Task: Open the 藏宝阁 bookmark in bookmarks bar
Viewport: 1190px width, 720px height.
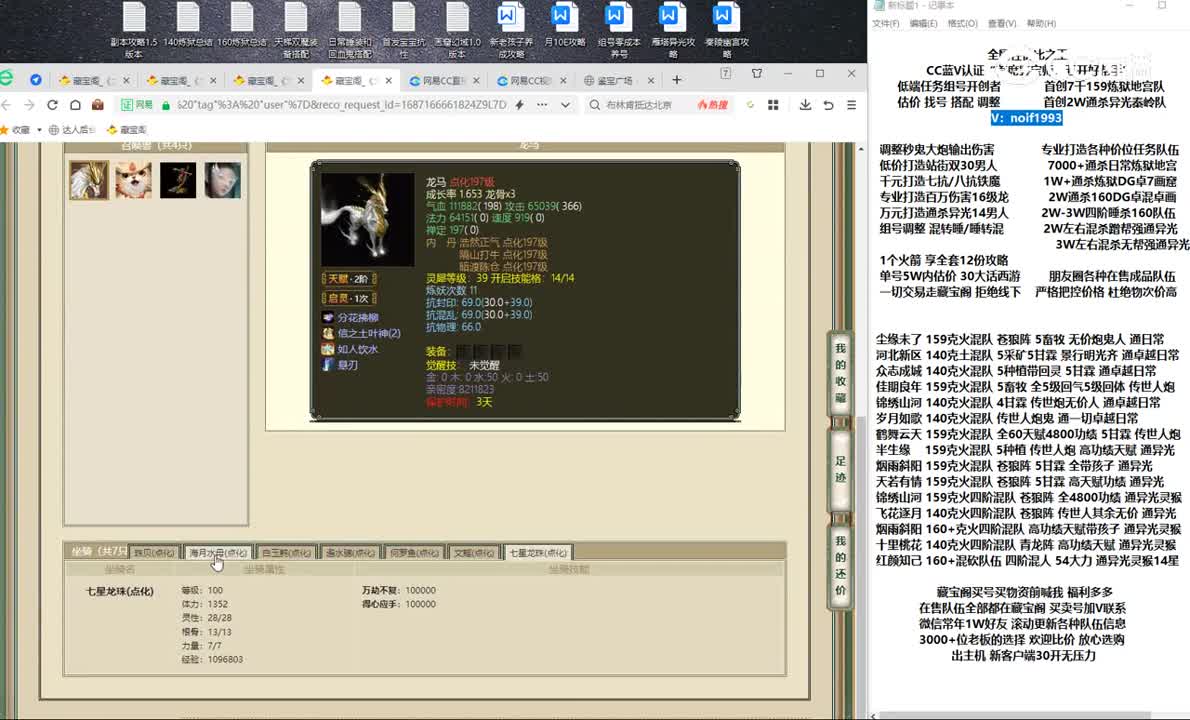Action: point(127,130)
